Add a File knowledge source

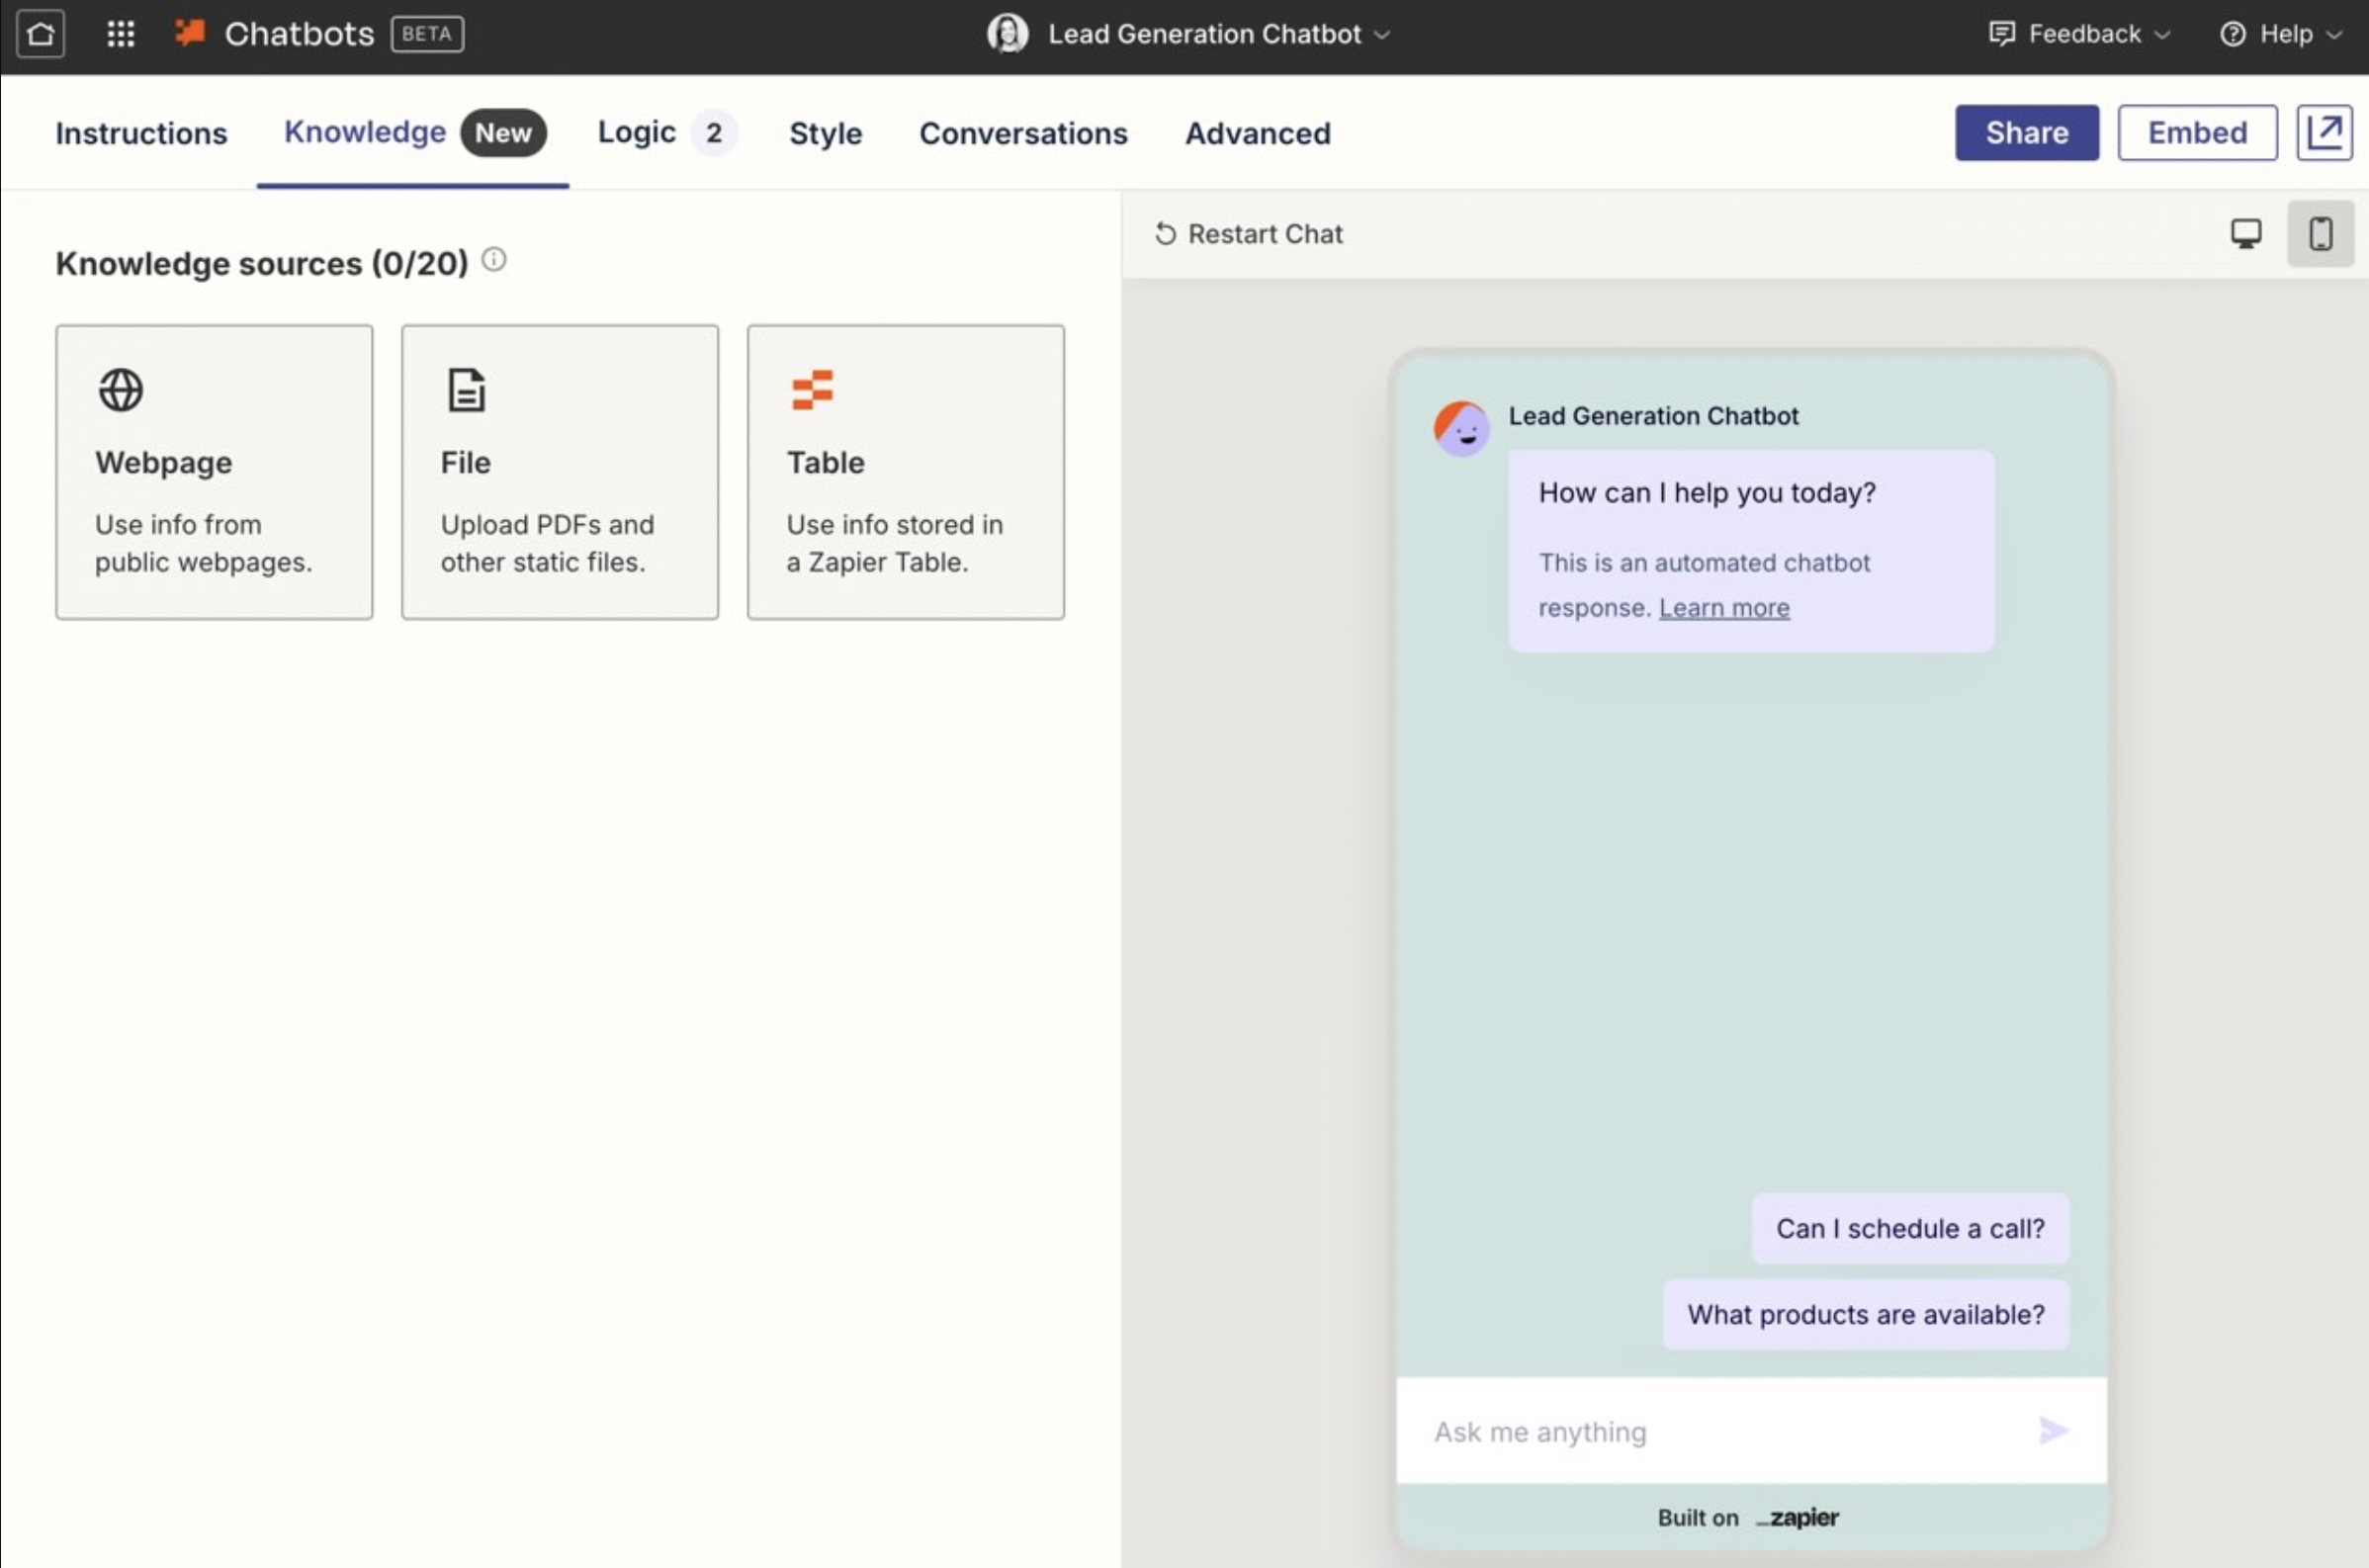pyautogui.click(x=559, y=471)
